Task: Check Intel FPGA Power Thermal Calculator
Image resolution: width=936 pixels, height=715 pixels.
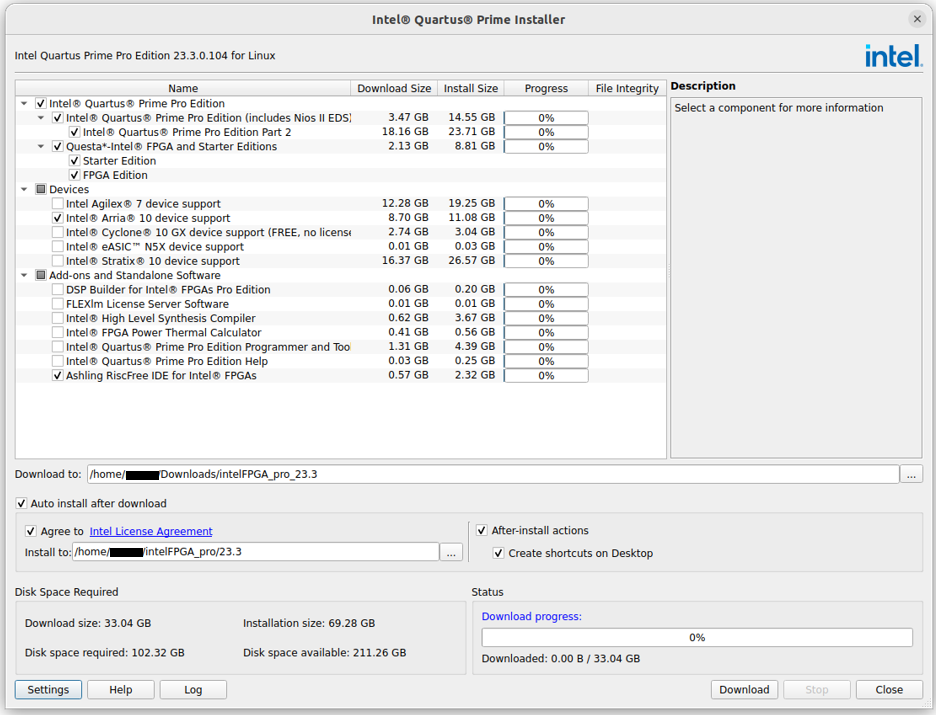Action: click(57, 332)
